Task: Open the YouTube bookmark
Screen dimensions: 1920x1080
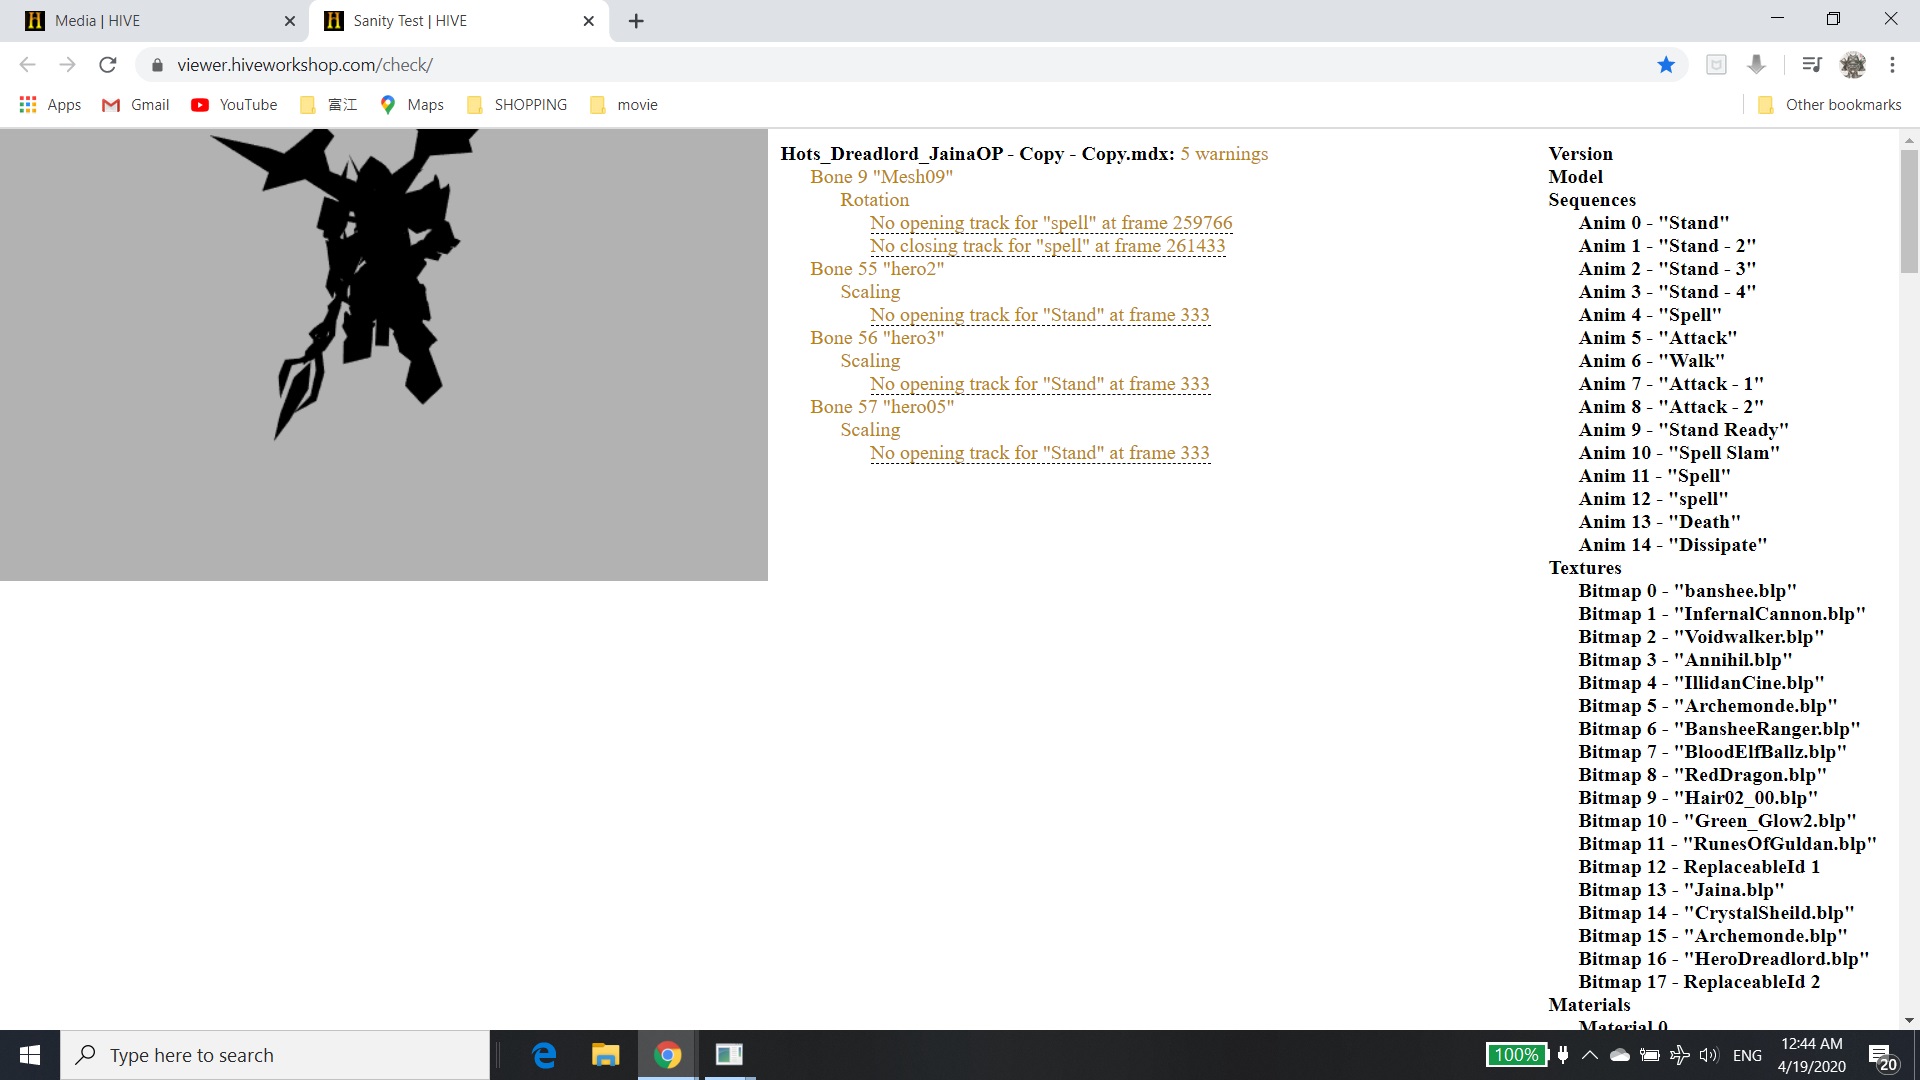Action: [234, 105]
